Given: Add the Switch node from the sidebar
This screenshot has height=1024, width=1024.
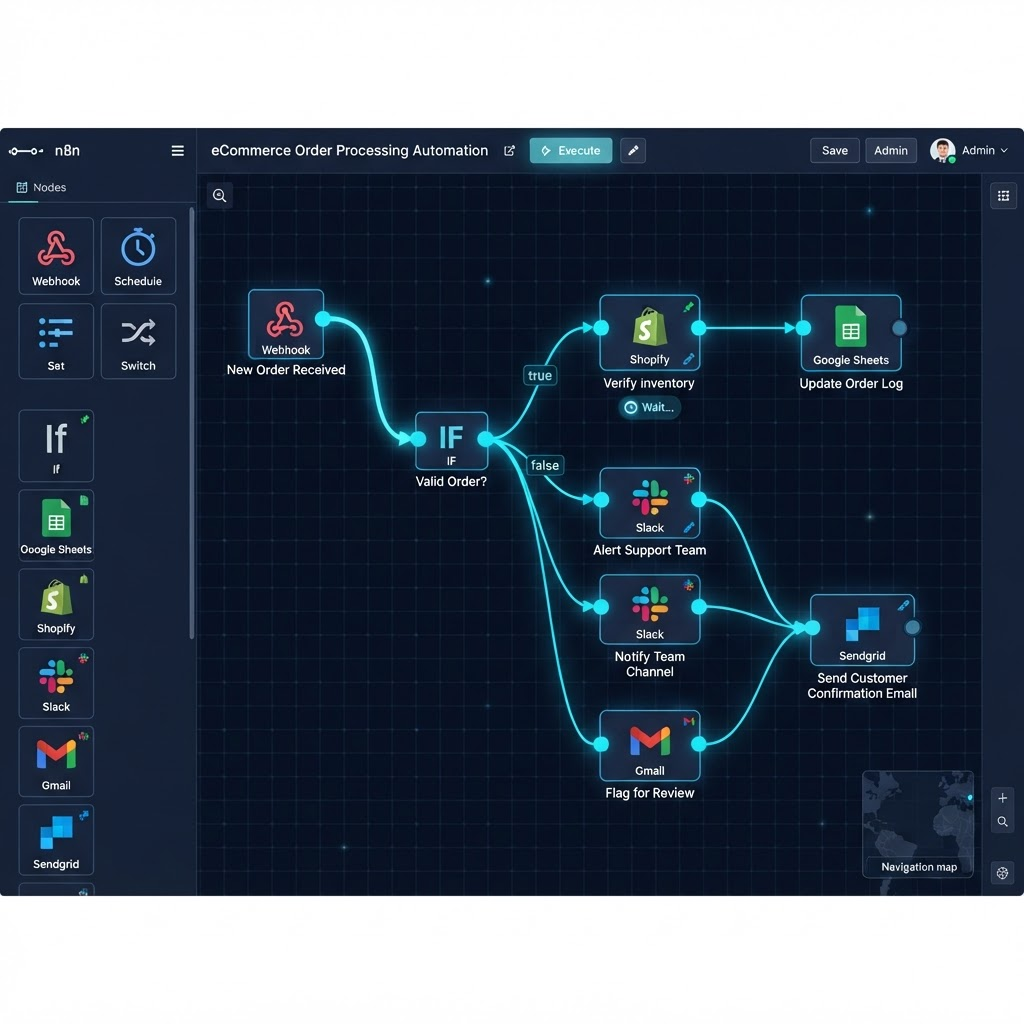Looking at the screenshot, I should click(138, 341).
